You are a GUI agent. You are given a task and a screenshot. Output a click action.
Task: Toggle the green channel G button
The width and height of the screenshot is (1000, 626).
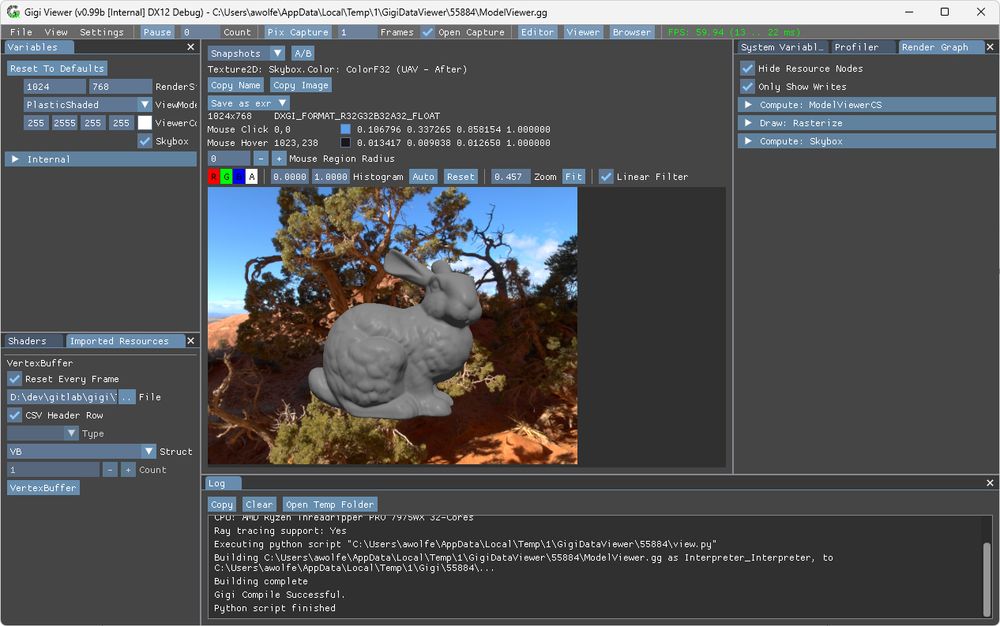[x=226, y=177]
